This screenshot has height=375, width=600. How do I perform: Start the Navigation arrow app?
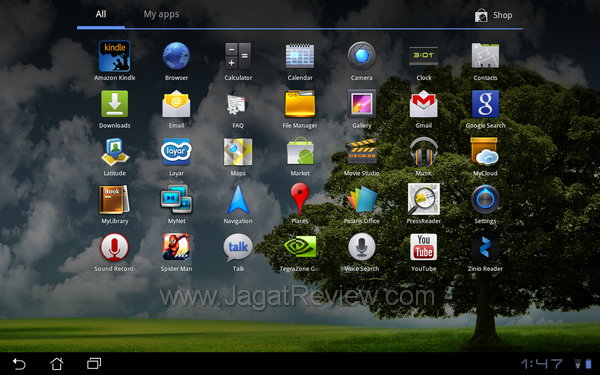(x=238, y=200)
